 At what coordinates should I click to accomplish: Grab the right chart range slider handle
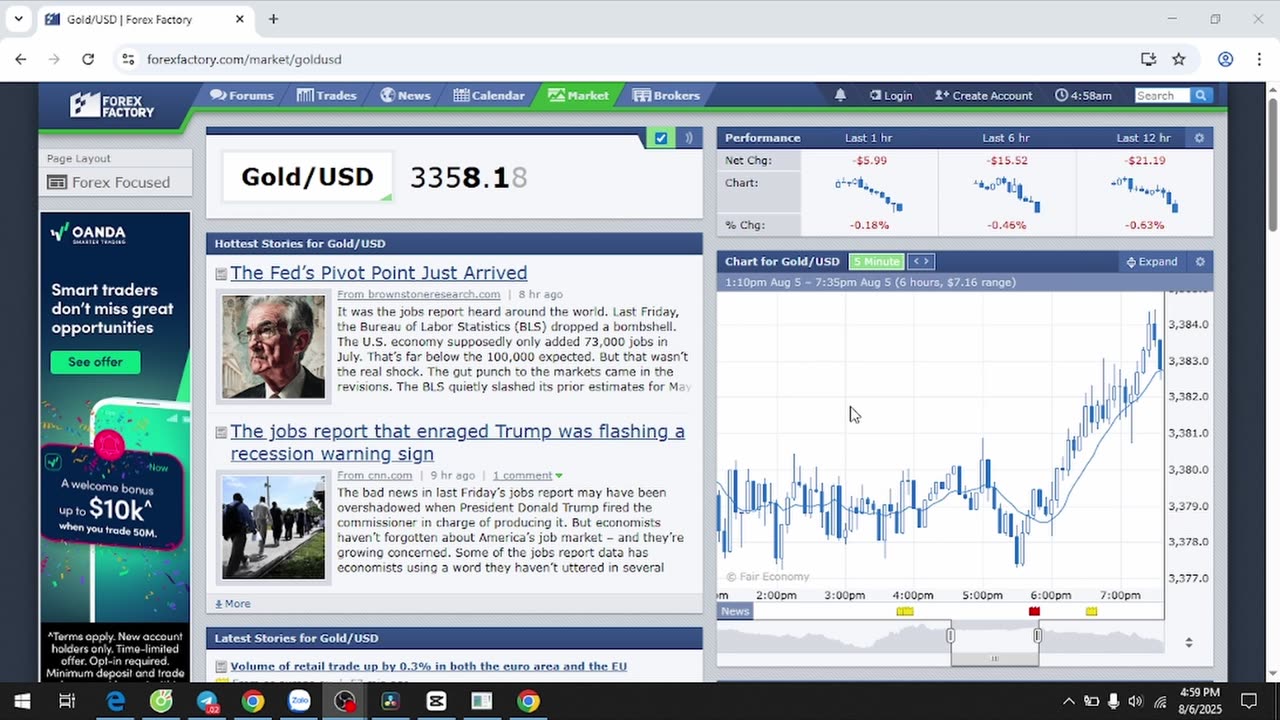click(1037, 635)
